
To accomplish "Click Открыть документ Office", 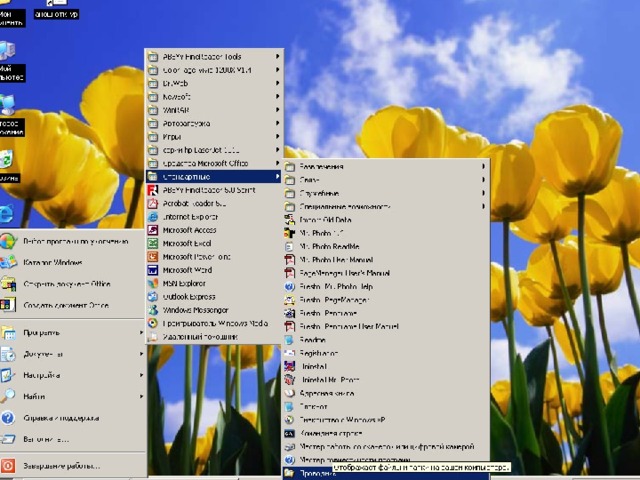I will coord(73,284).
